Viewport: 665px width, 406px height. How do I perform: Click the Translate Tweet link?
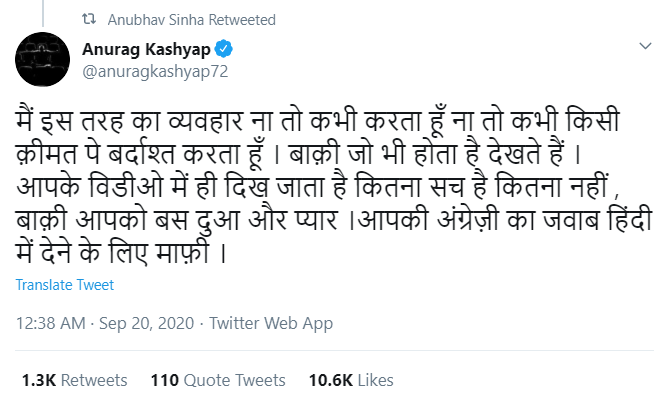click(65, 285)
